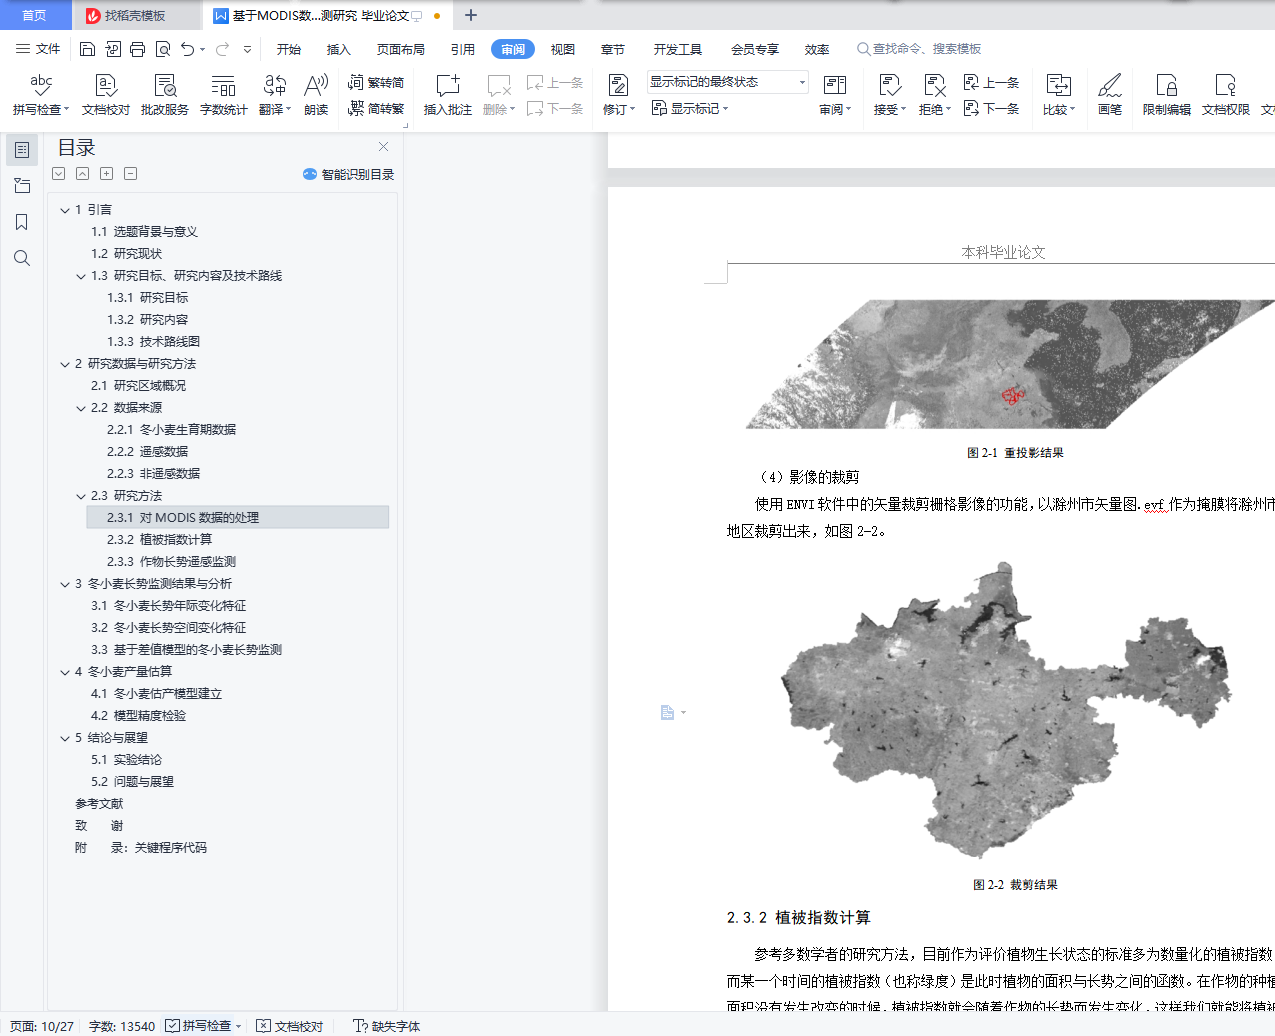Open 批改服务 correction service
The height and width of the screenshot is (1036, 1275).
pos(165,94)
